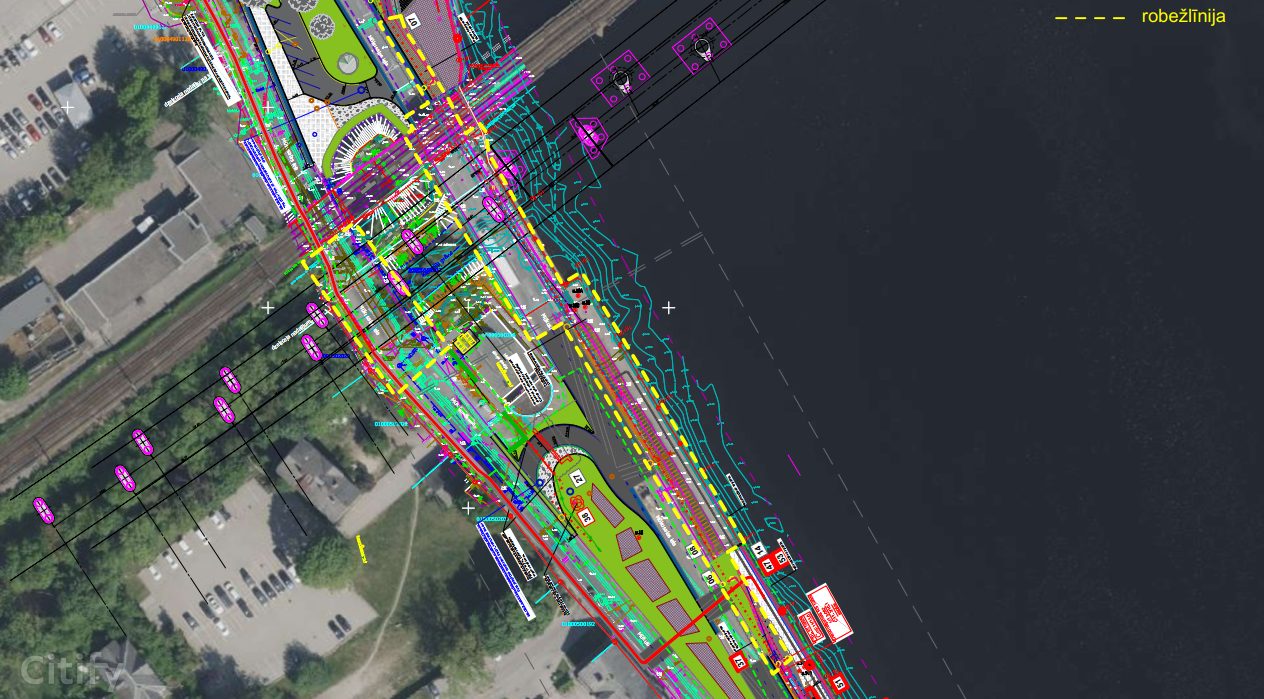Click the red-bordered label numbered 36
The image size is (1264, 699).
tap(586, 517)
